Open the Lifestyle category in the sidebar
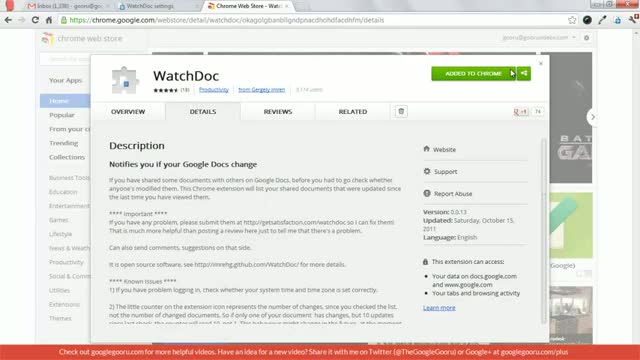The height and width of the screenshot is (360, 640). pyautogui.click(x=60, y=234)
